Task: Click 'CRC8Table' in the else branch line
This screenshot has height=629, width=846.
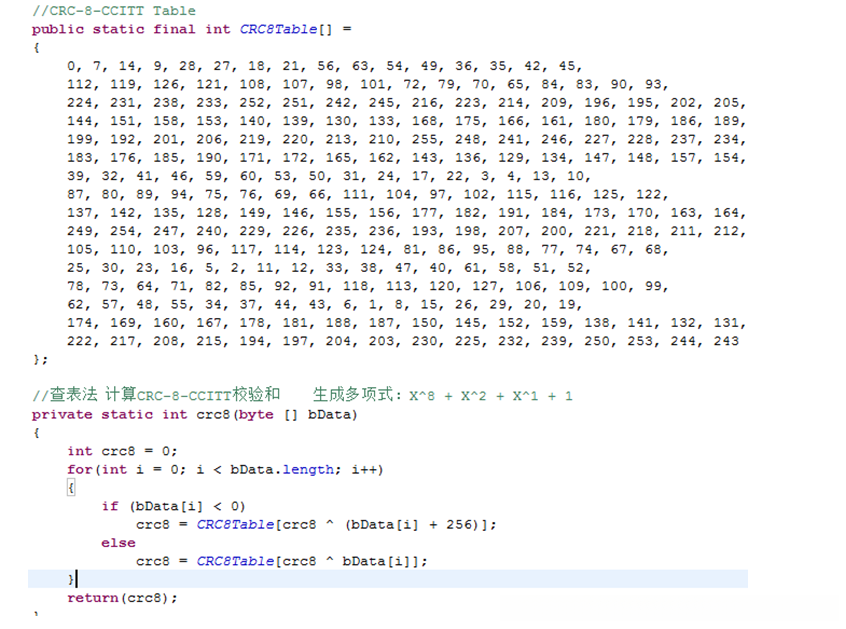Action: (x=235, y=561)
